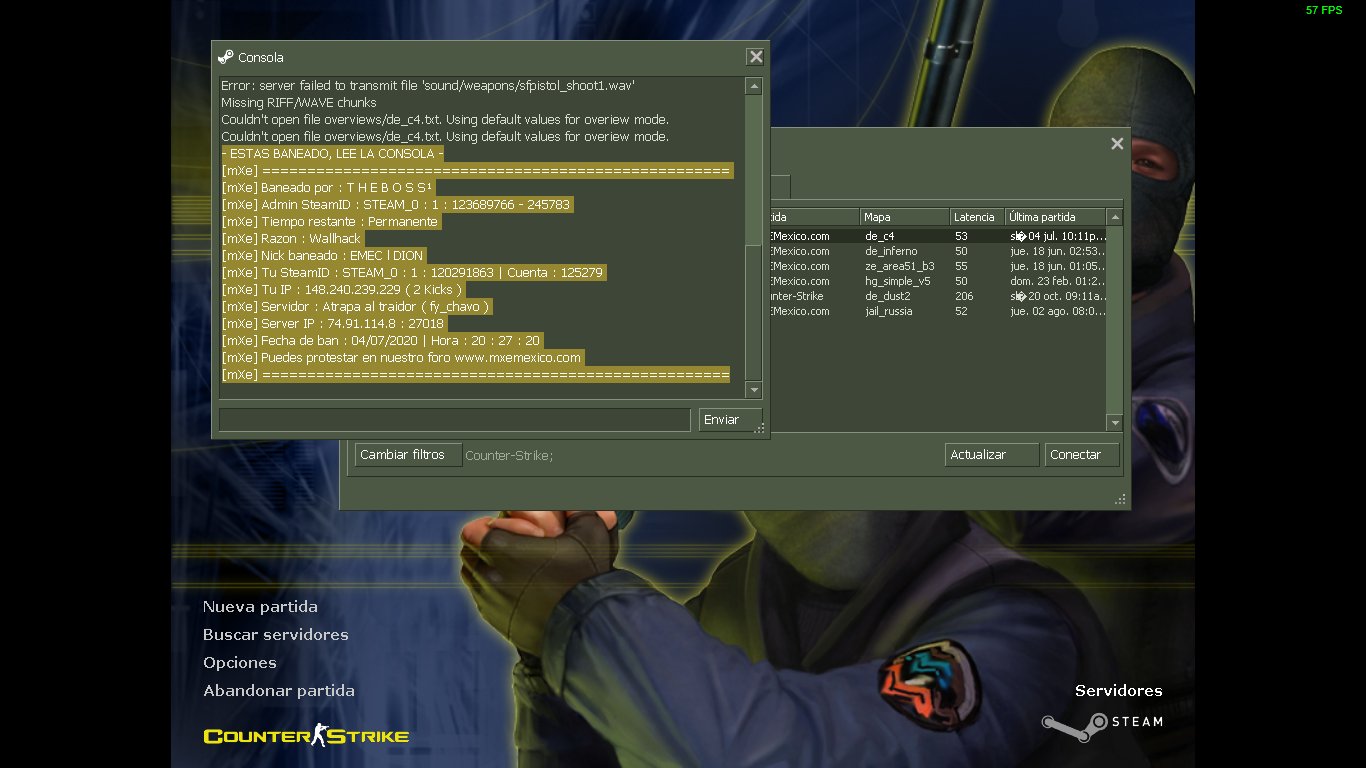Choose Abandonar partida in main menu

point(279,691)
